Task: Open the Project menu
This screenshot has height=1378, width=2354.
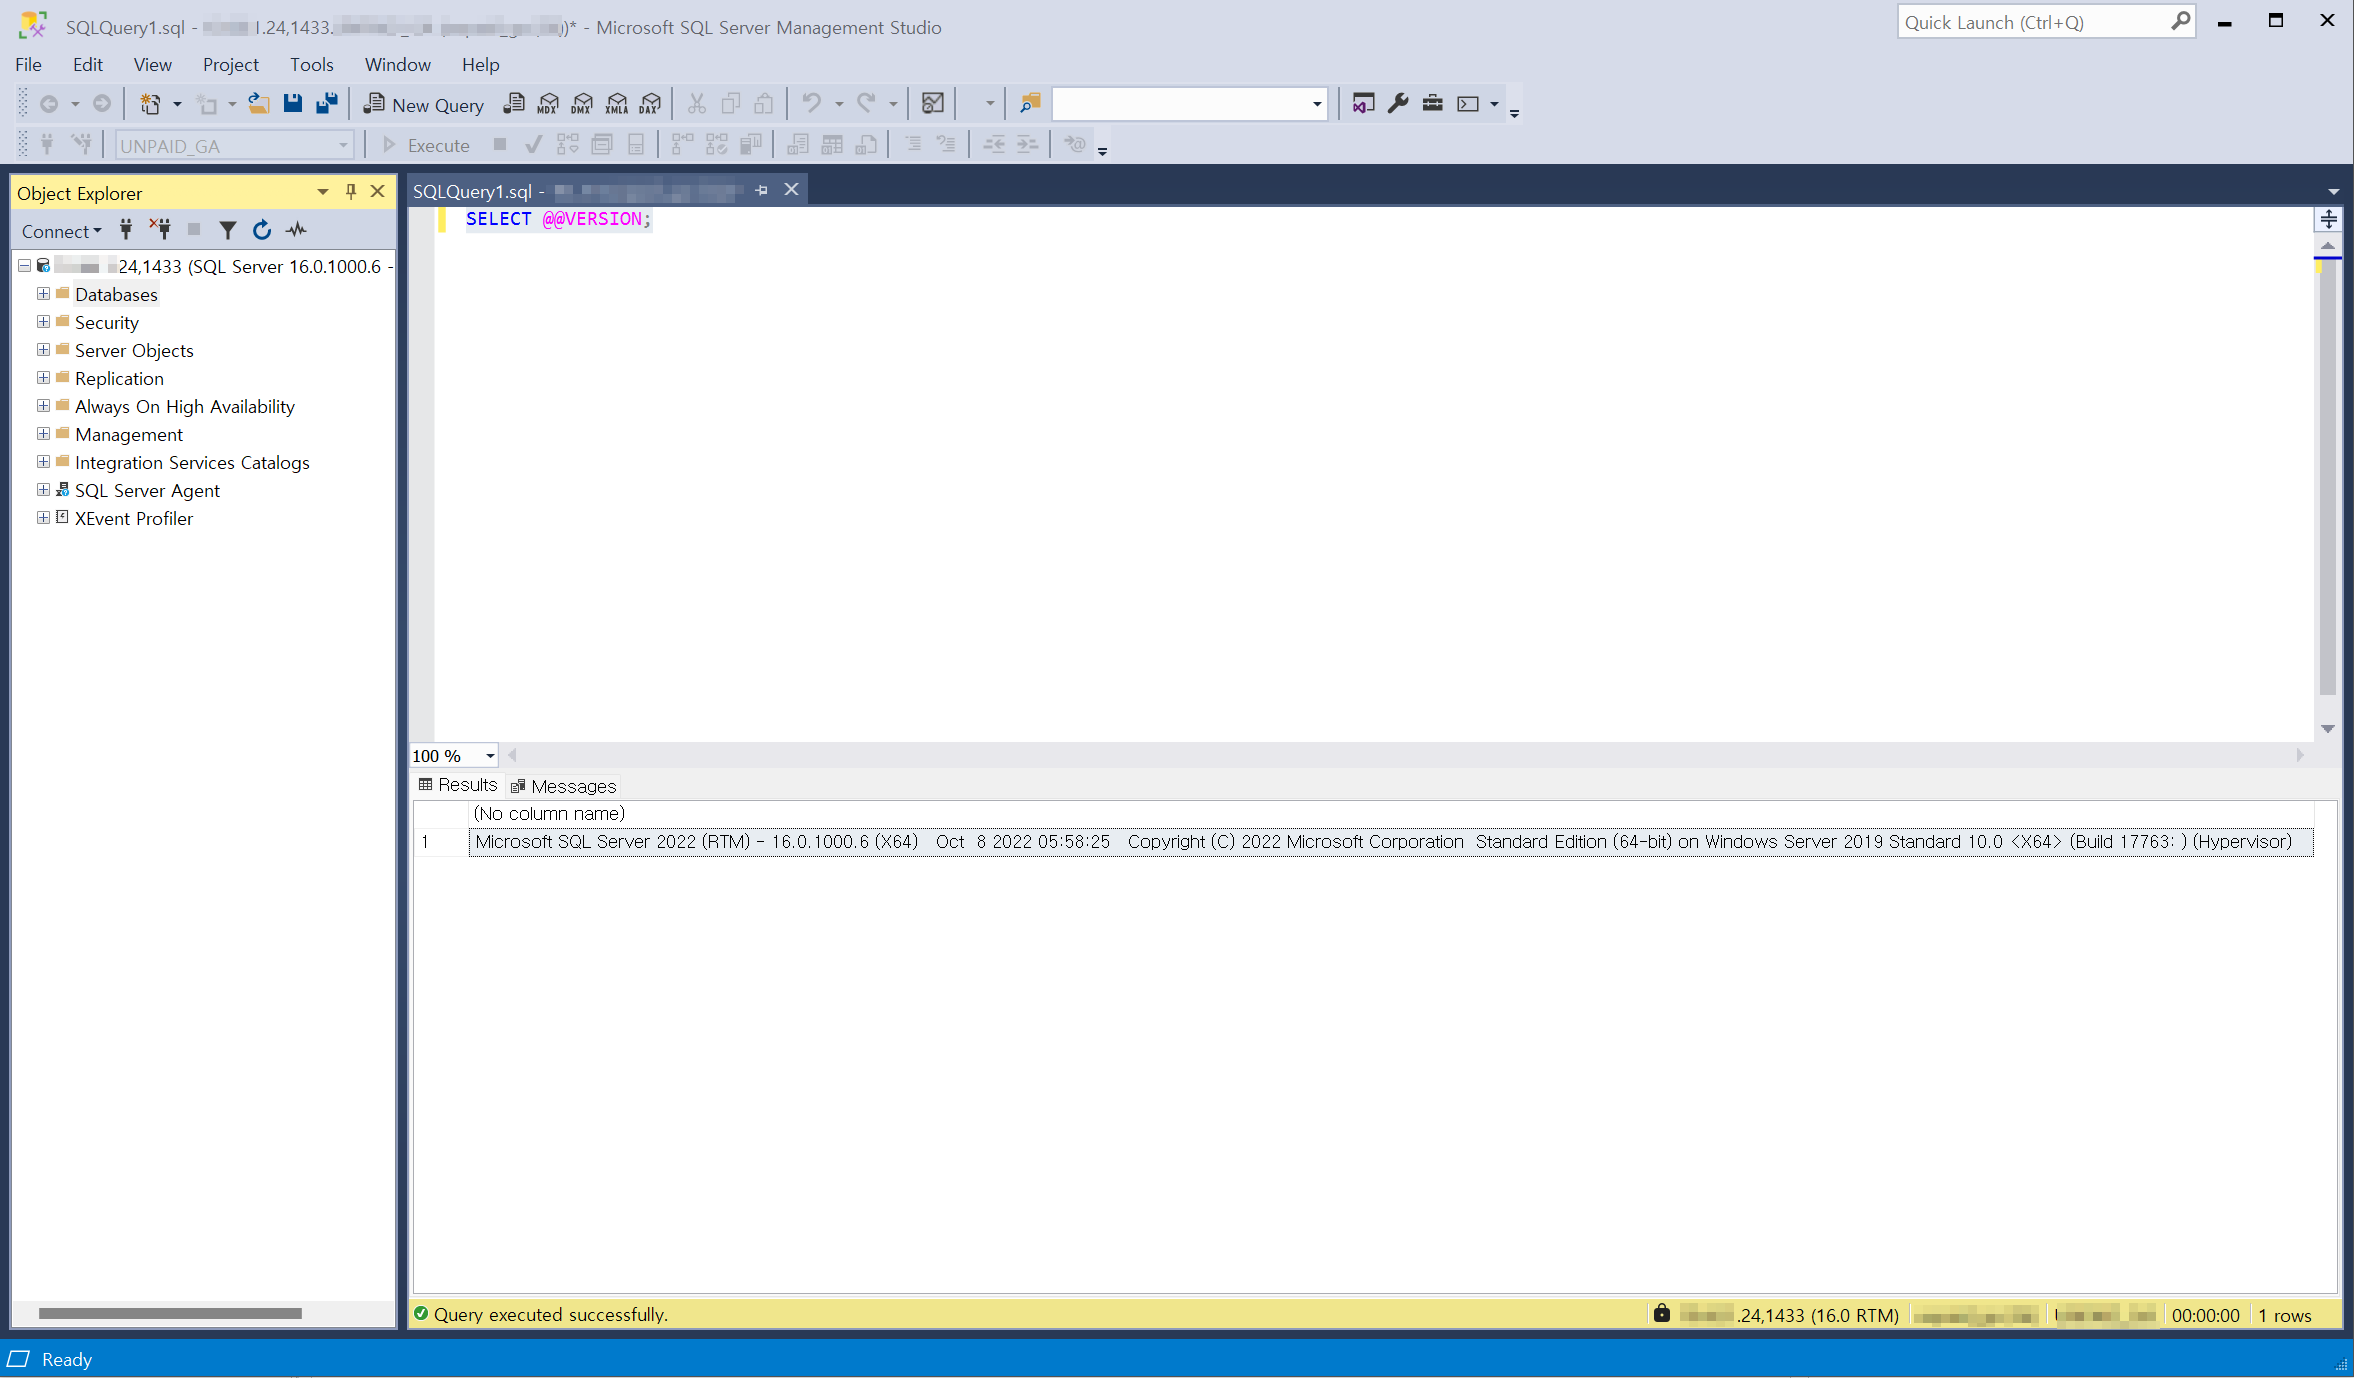Action: tap(231, 65)
